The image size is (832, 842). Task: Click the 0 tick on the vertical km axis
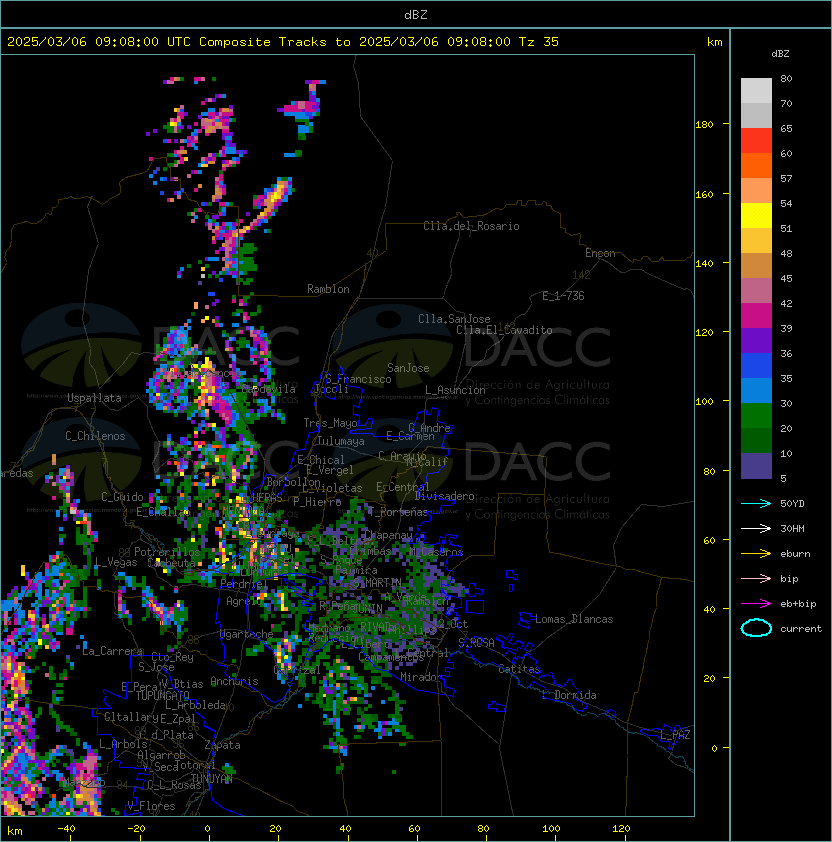pyautogui.click(x=714, y=749)
